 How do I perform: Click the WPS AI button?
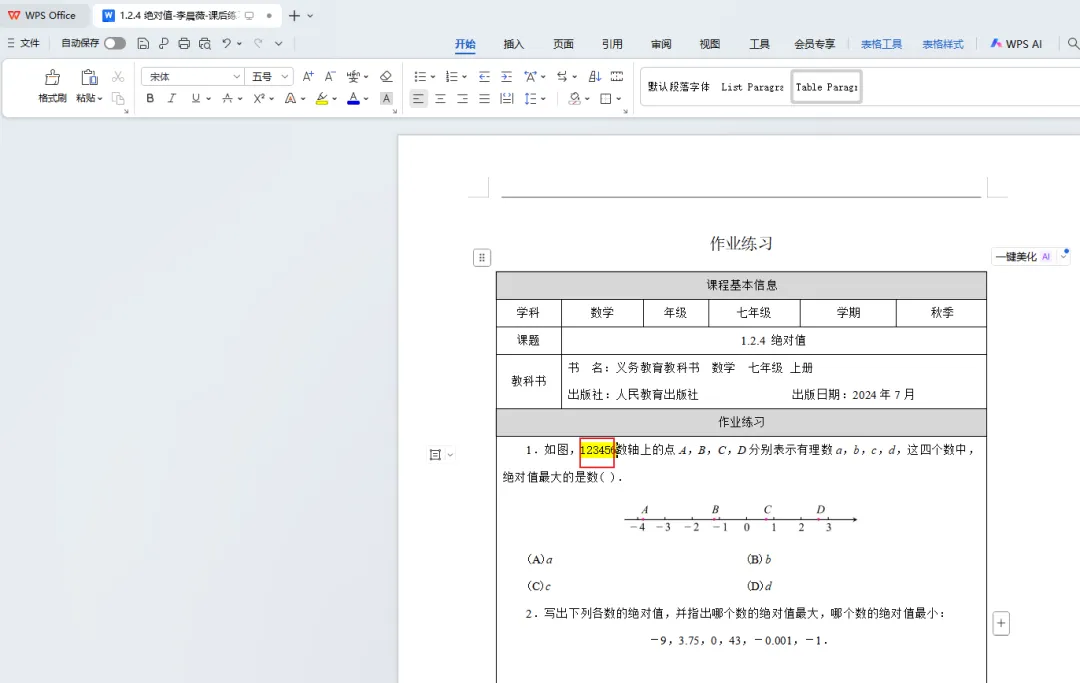coord(1017,43)
